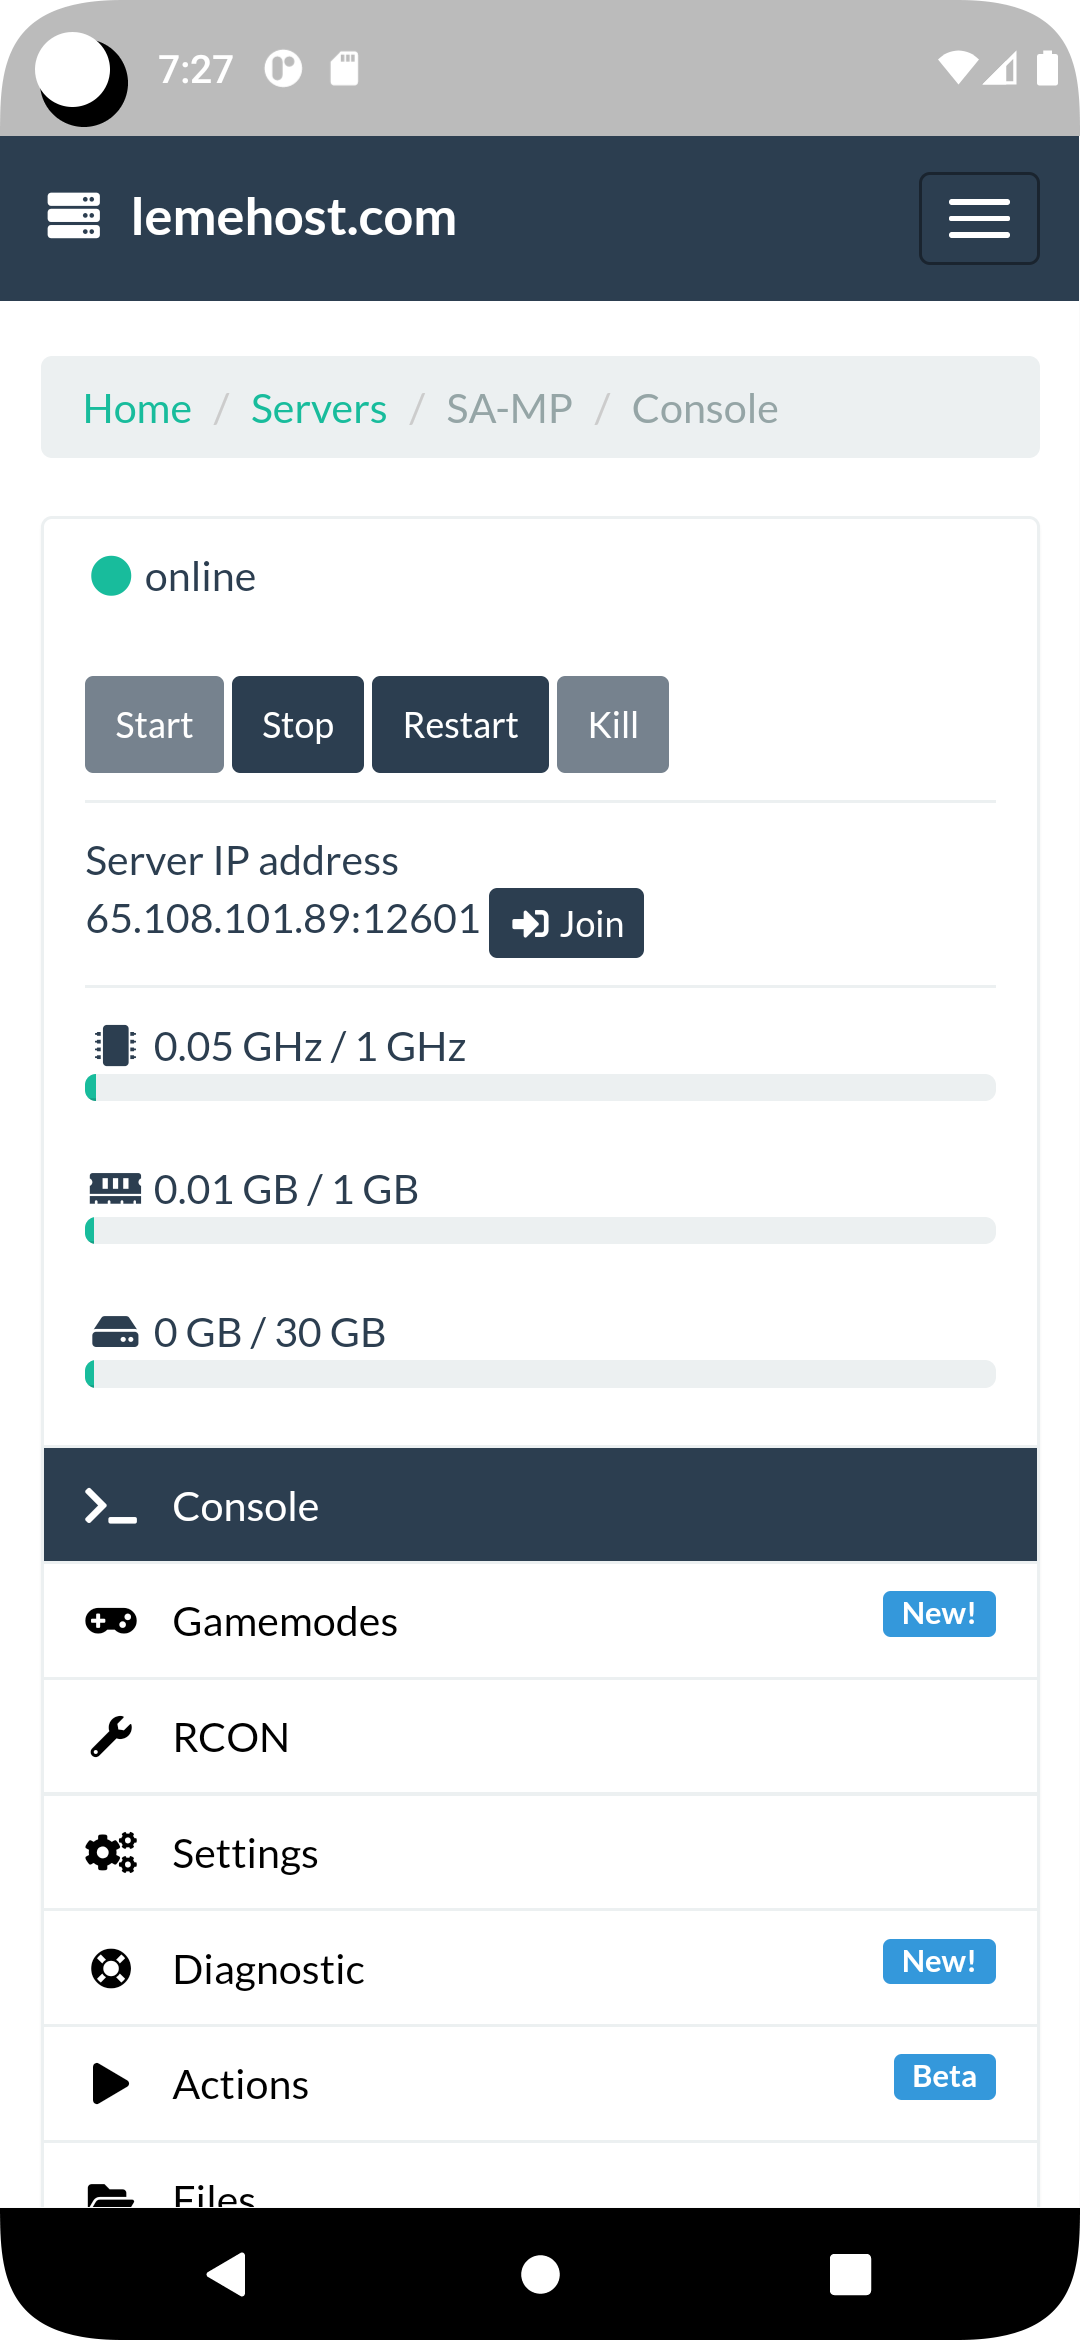Open the RCON menu item
This screenshot has width=1080, height=2340.
(x=540, y=1737)
